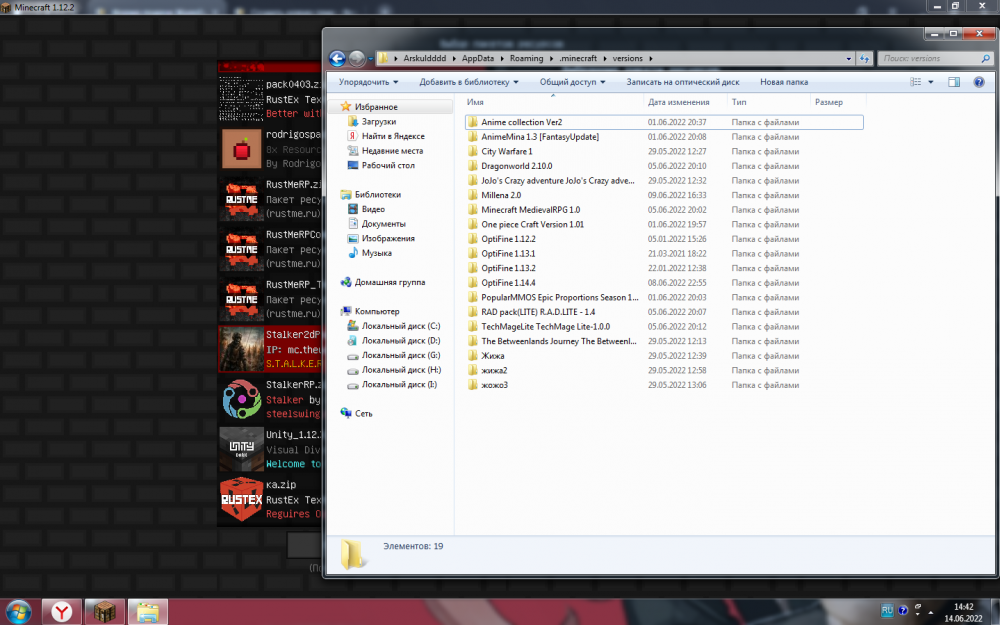Open view options dropdown arrow

point(930,82)
